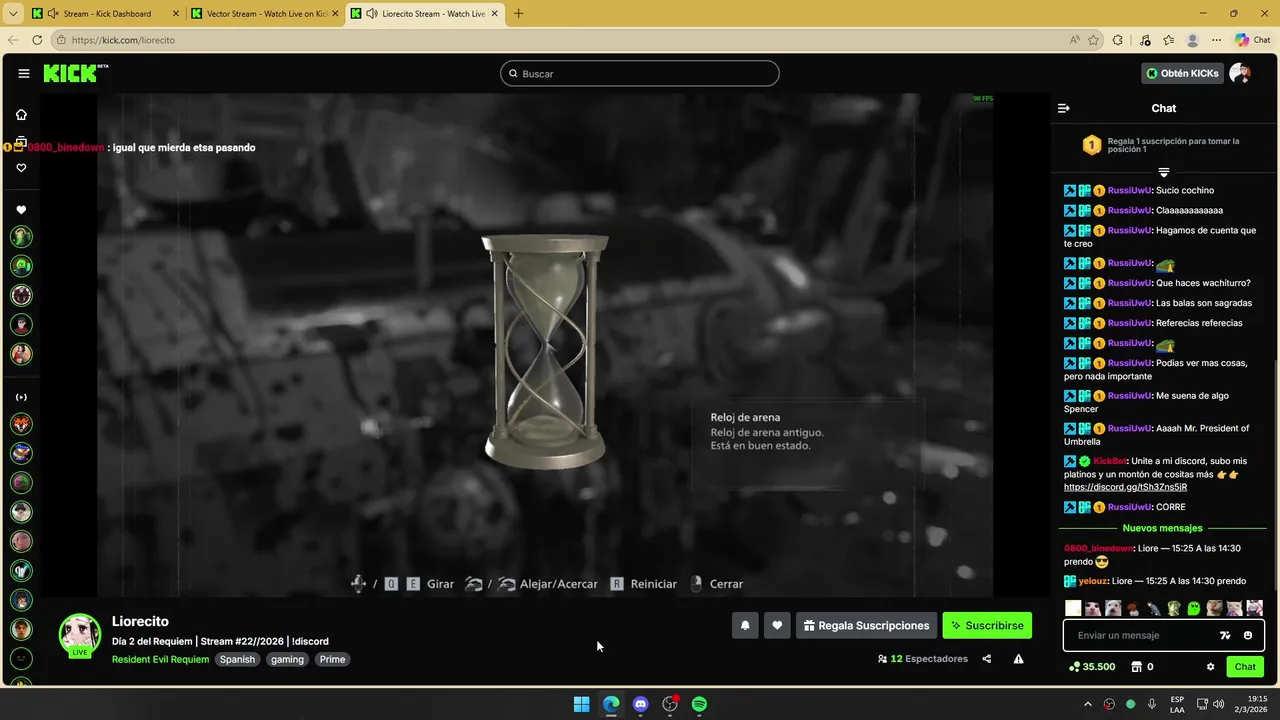Screen dimensions: 1280x720
Task: Collapse the chat panel
Action: point(1064,108)
